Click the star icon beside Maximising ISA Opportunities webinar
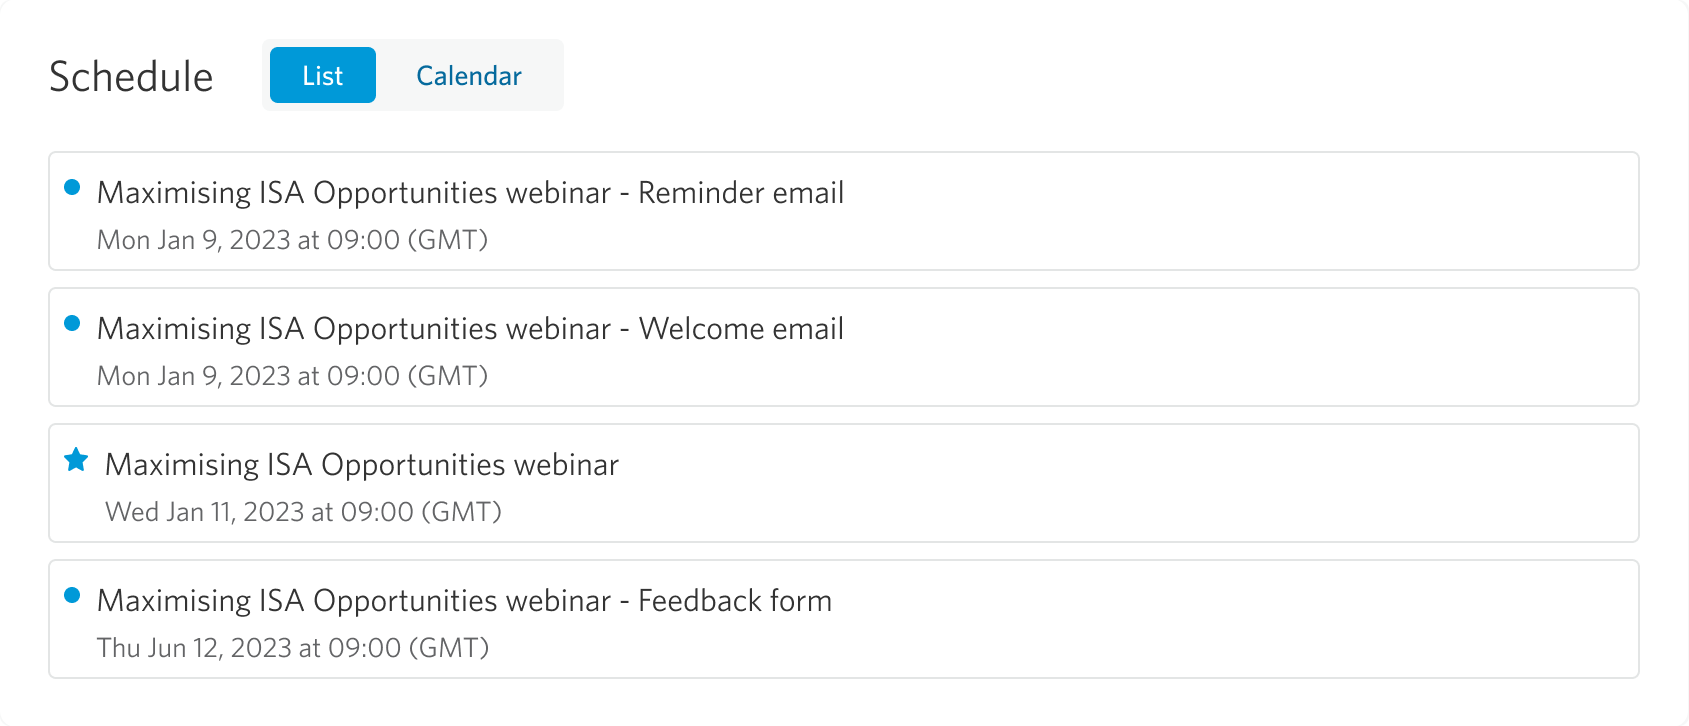Viewport: 1689px width, 726px height. tap(75, 460)
